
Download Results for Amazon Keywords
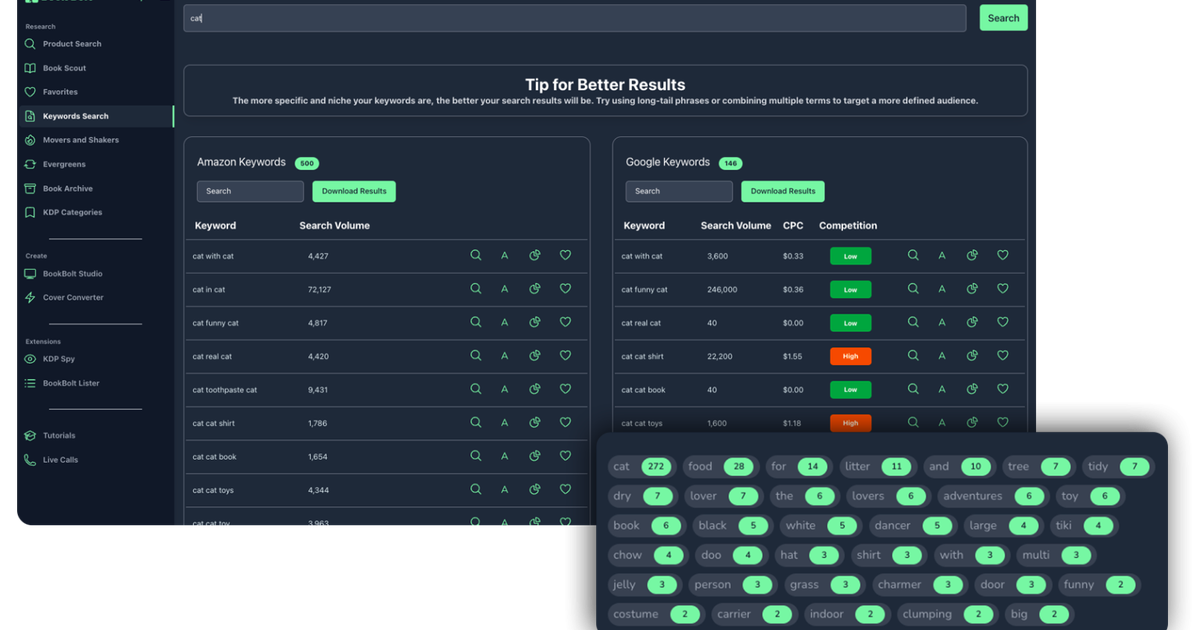pos(354,191)
